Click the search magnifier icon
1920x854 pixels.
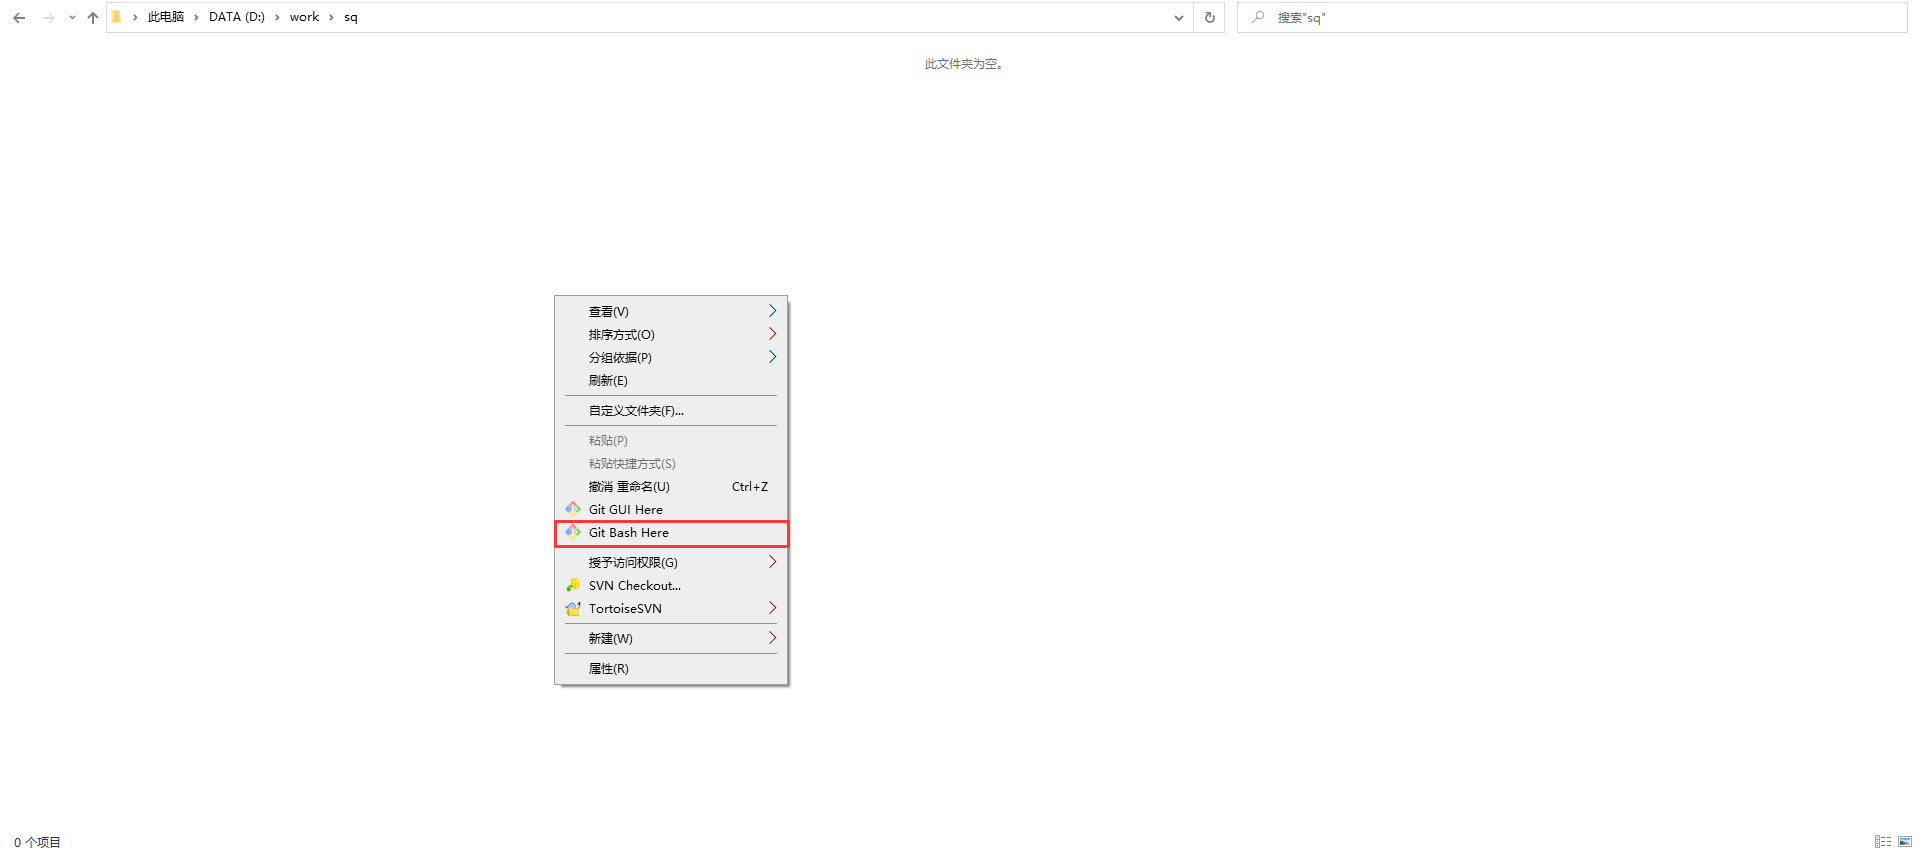(1258, 17)
